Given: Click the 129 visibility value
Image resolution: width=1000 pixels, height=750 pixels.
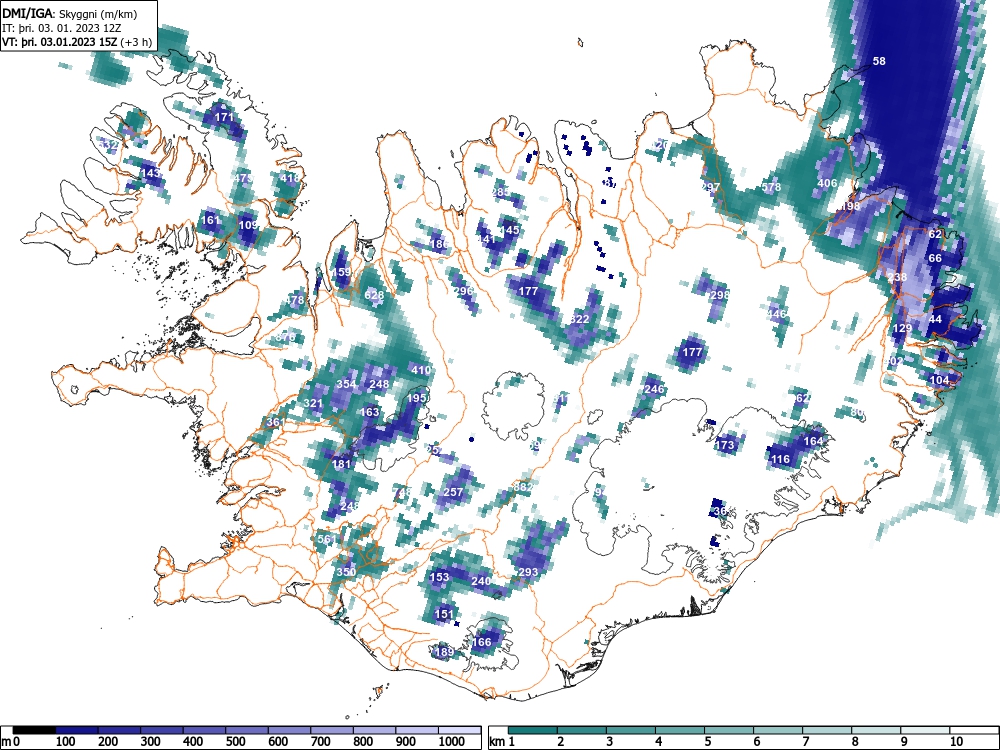Looking at the screenshot, I should (x=902, y=328).
